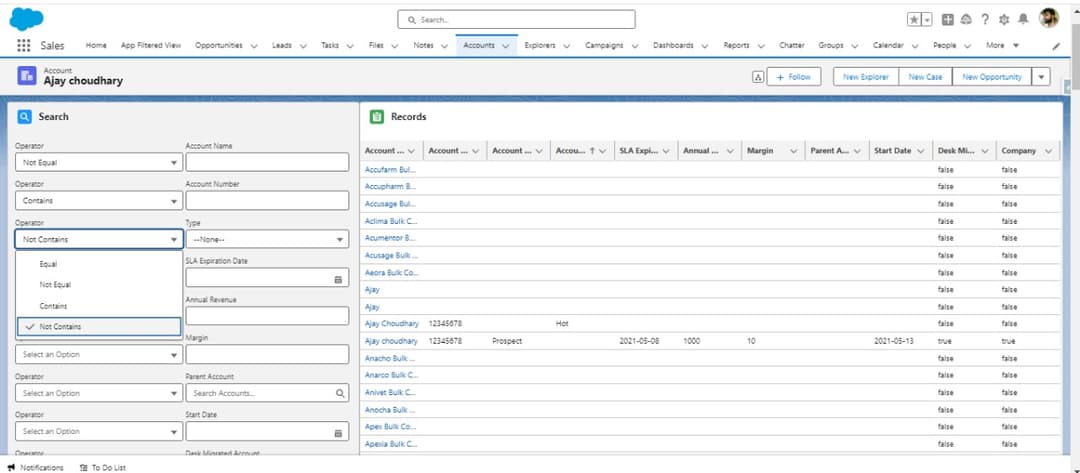This screenshot has height=473, width=1080.
Task: Open the Margin column header menu
Action: click(x=793, y=151)
